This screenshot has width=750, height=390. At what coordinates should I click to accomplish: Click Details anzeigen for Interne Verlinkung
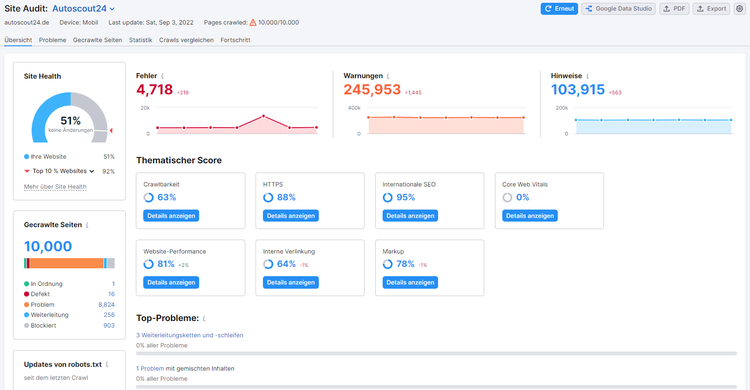(291, 282)
